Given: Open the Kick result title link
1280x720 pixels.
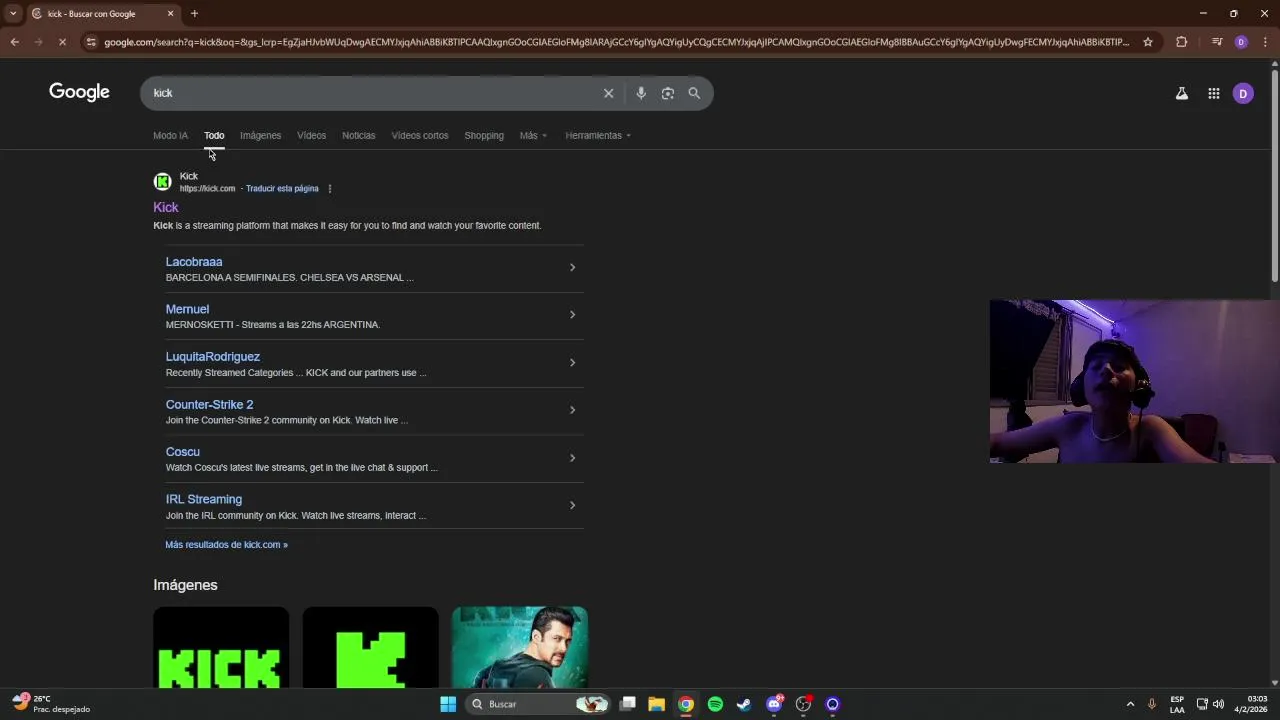Looking at the screenshot, I should click(166, 207).
